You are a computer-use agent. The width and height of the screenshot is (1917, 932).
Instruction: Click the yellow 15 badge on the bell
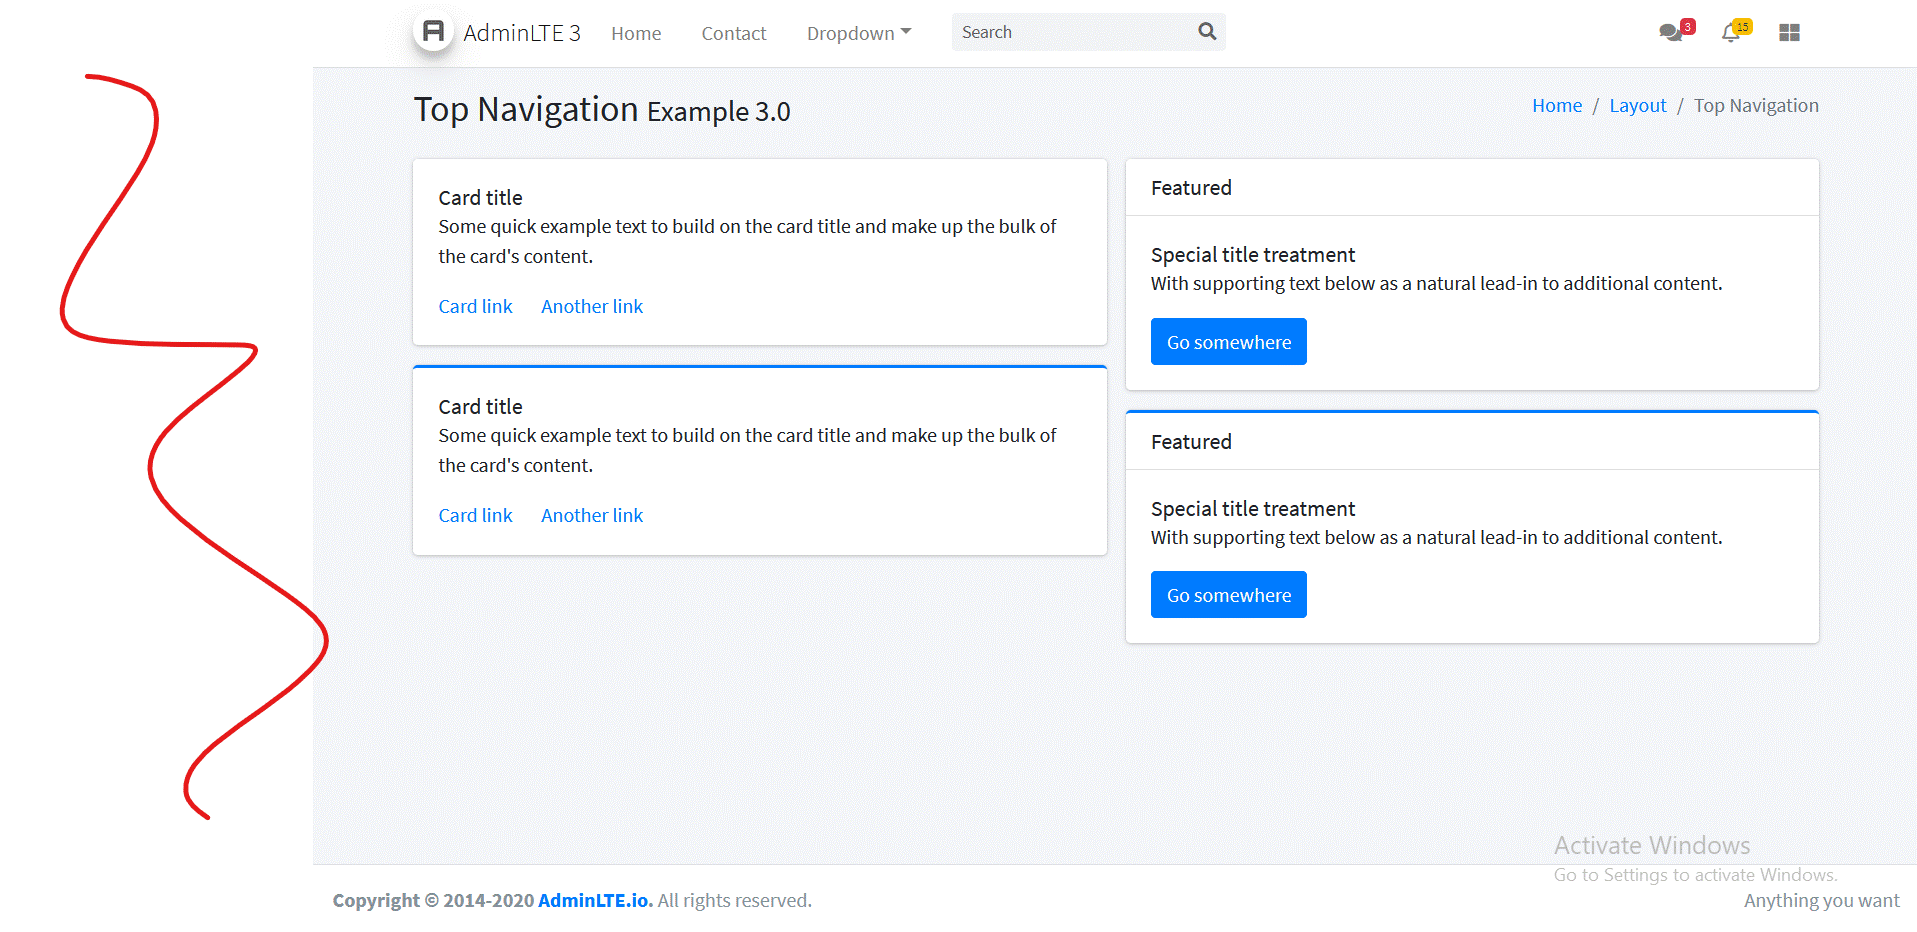coord(1741,24)
